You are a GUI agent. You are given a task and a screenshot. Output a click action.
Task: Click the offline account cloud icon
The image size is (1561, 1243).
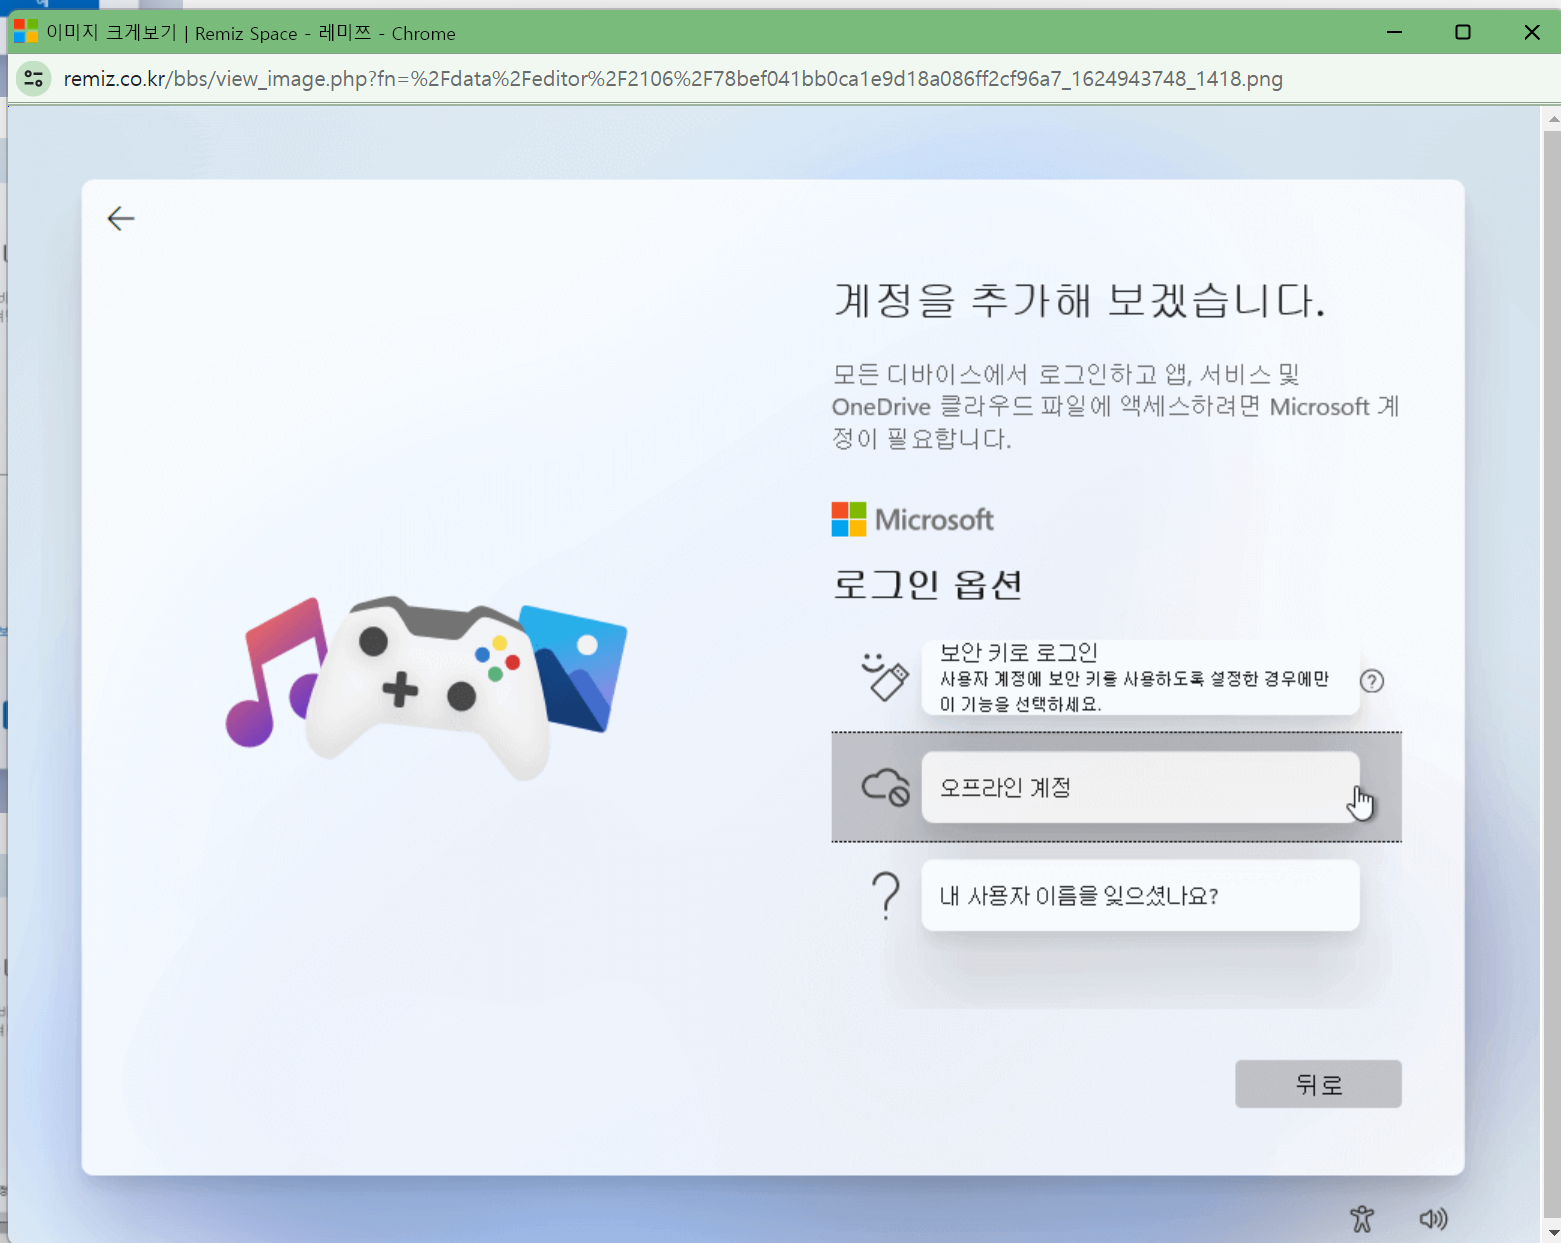pos(885,787)
